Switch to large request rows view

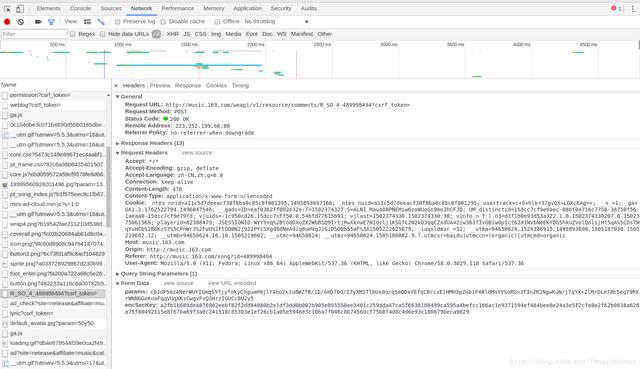click(87, 22)
